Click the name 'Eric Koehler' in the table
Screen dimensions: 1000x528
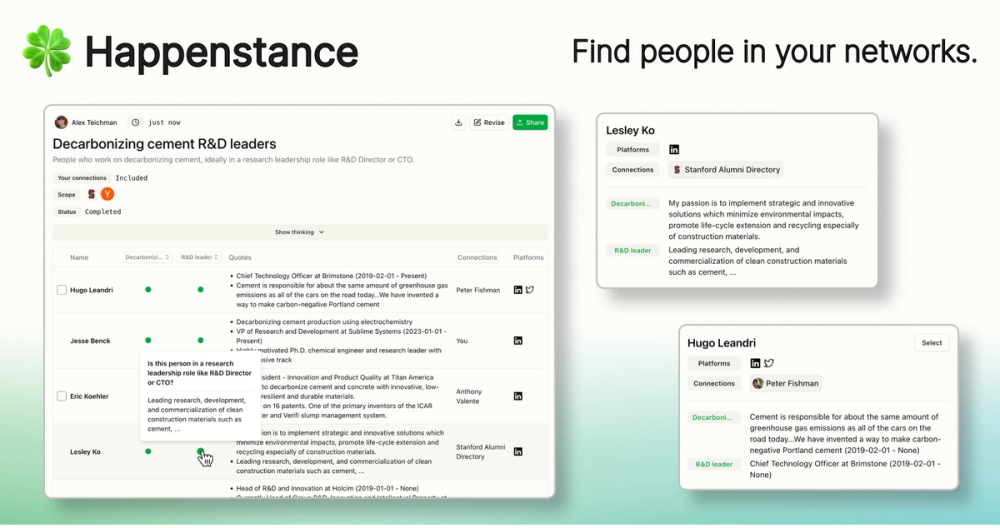click(89, 397)
